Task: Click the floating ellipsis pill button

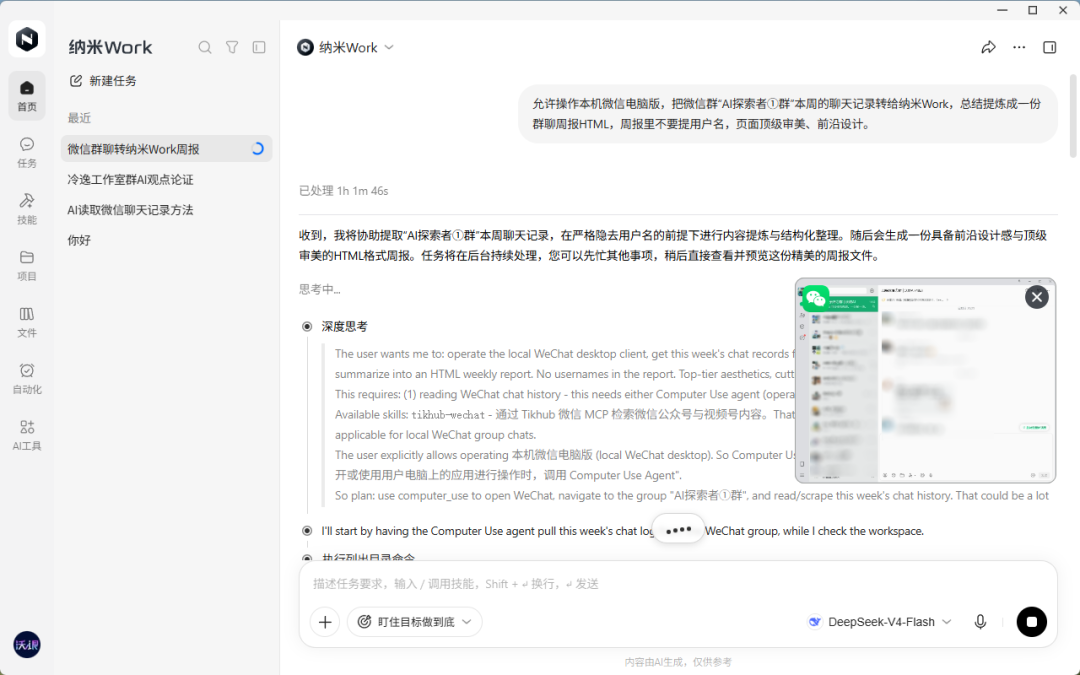Action: (678, 530)
